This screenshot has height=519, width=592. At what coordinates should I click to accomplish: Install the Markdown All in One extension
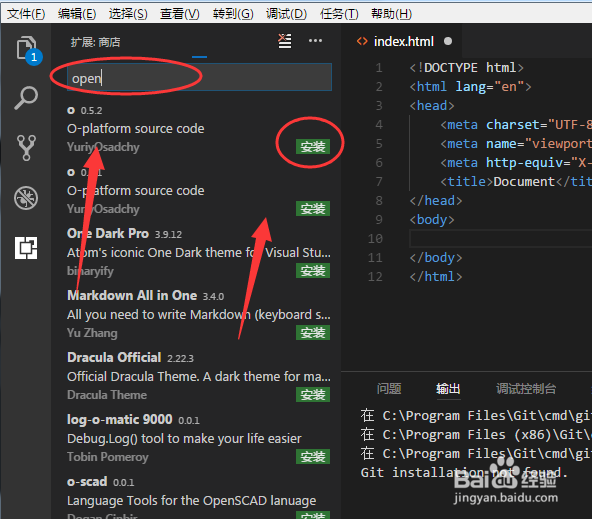coord(313,333)
